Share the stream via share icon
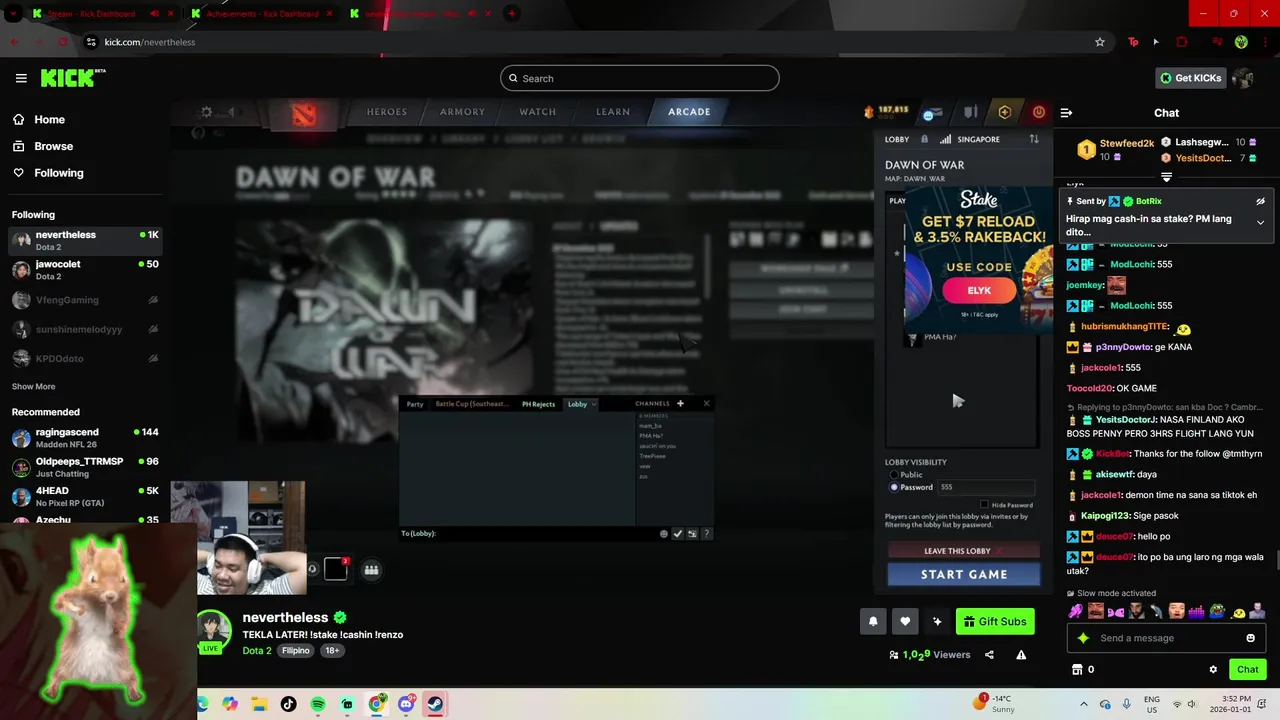This screenshot has height=720, width=1280. (x=989, y=655)
